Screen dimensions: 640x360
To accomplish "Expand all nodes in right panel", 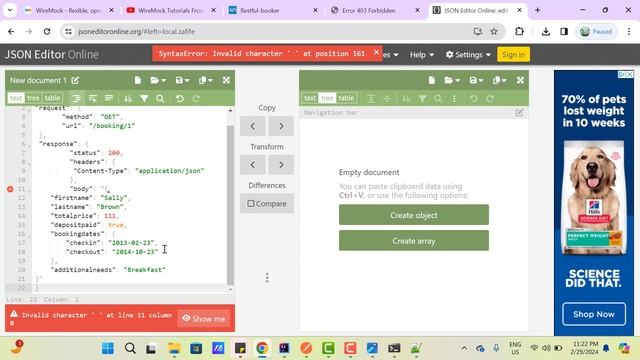I will click(371, 98).
